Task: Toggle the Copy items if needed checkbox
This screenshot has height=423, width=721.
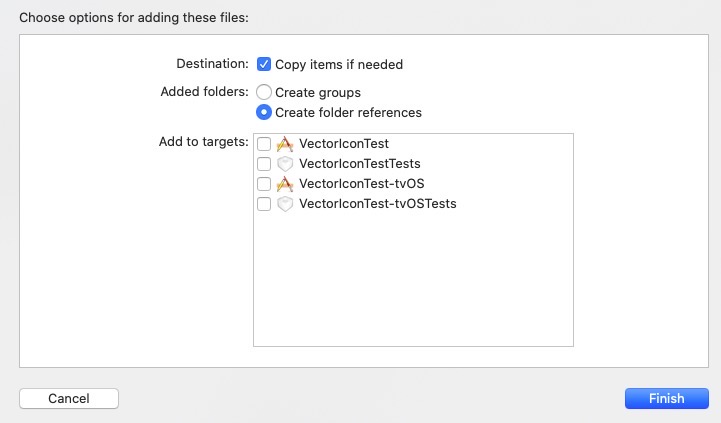Action: [x=264, y=64]
